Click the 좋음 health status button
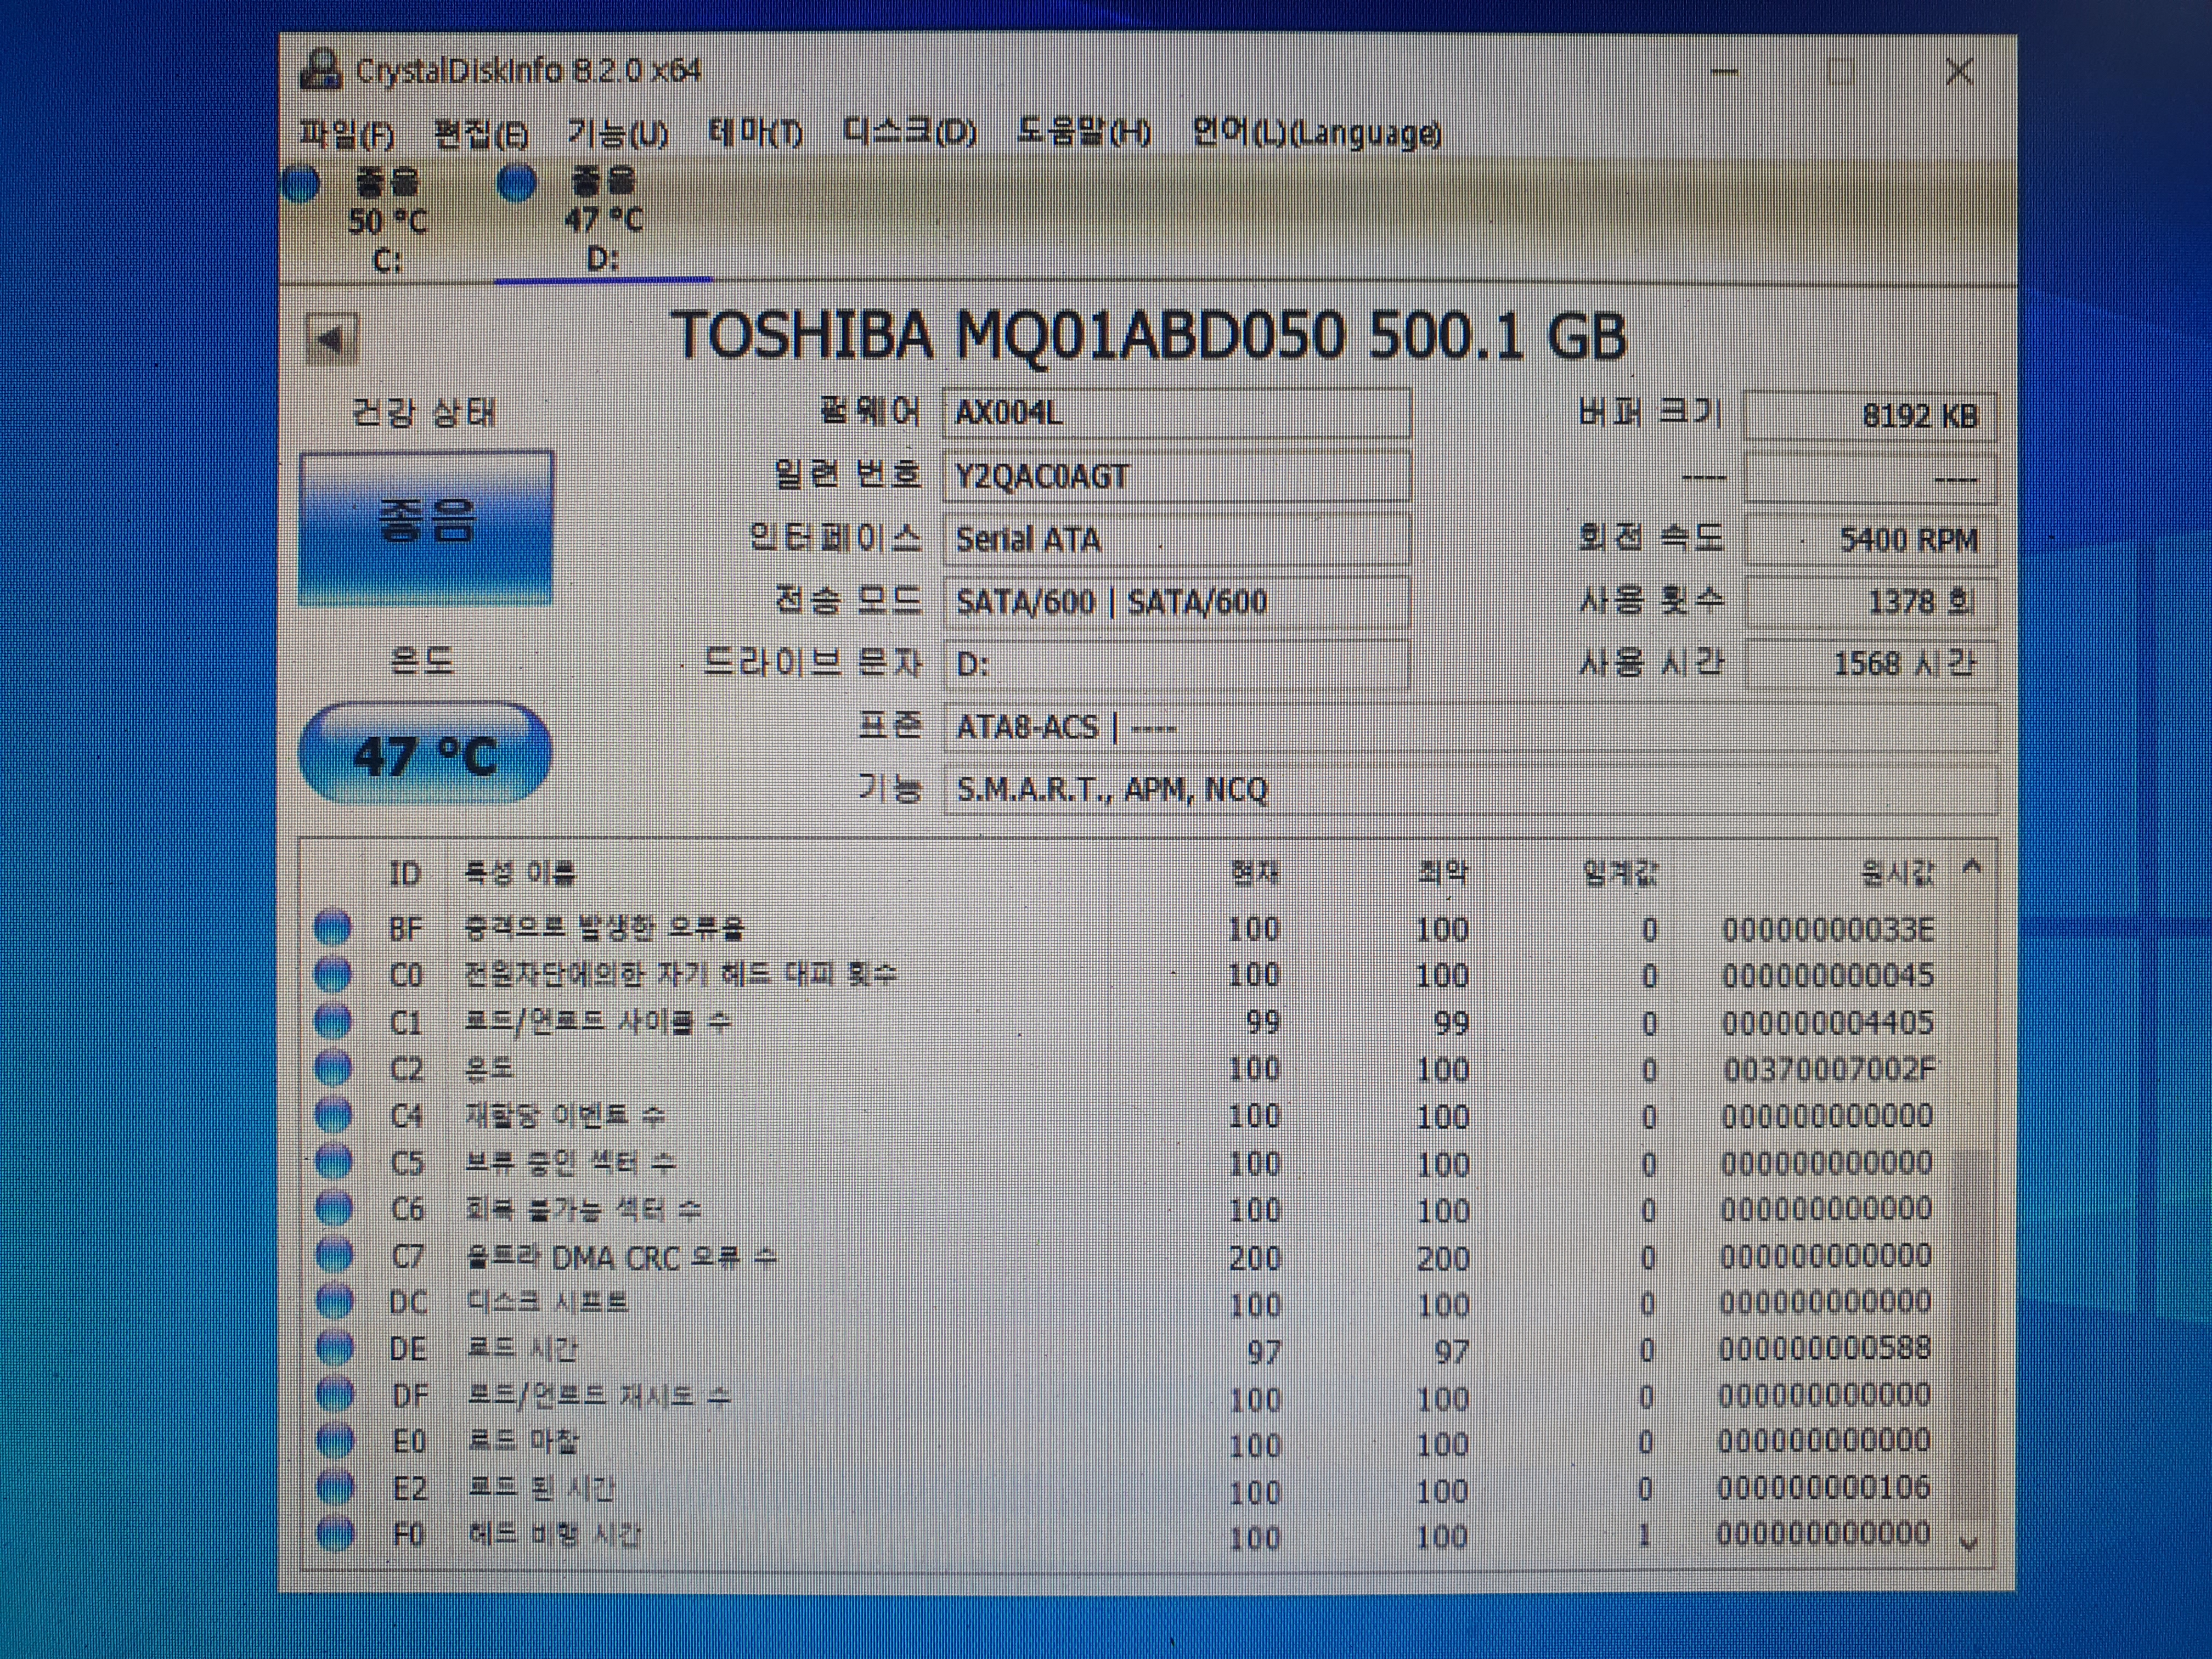 coord(425,527)
